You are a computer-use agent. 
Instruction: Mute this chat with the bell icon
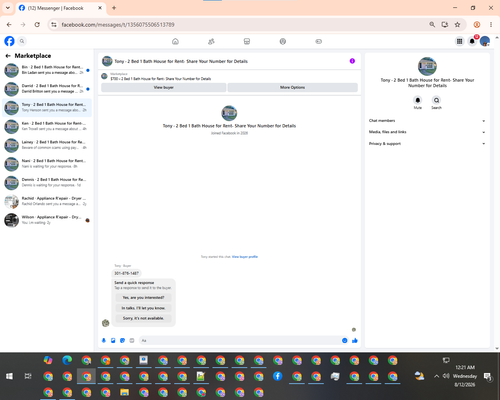click(418, 100)
